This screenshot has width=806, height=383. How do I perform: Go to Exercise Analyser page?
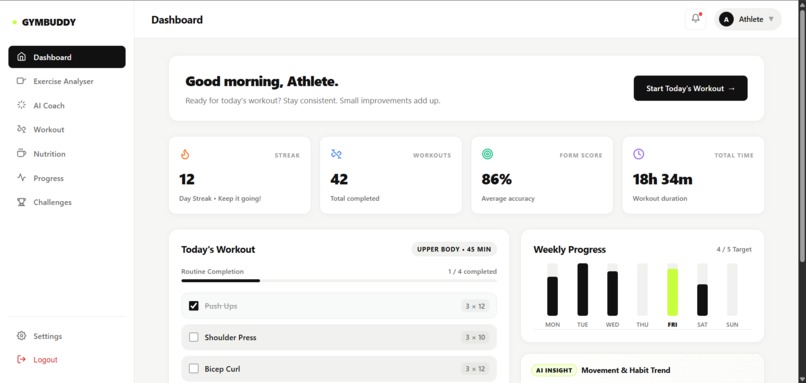[x=67, y=81]
